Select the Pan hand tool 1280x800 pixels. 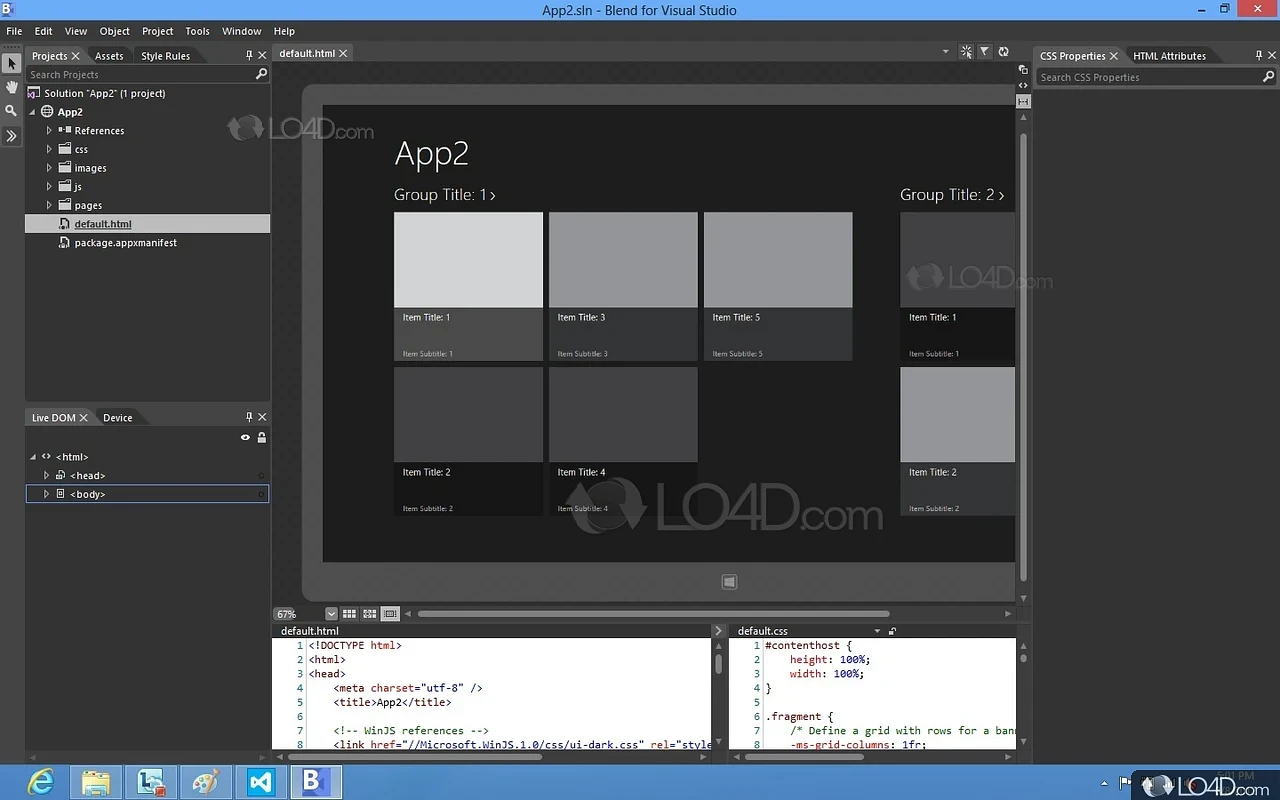click(11, 88)
